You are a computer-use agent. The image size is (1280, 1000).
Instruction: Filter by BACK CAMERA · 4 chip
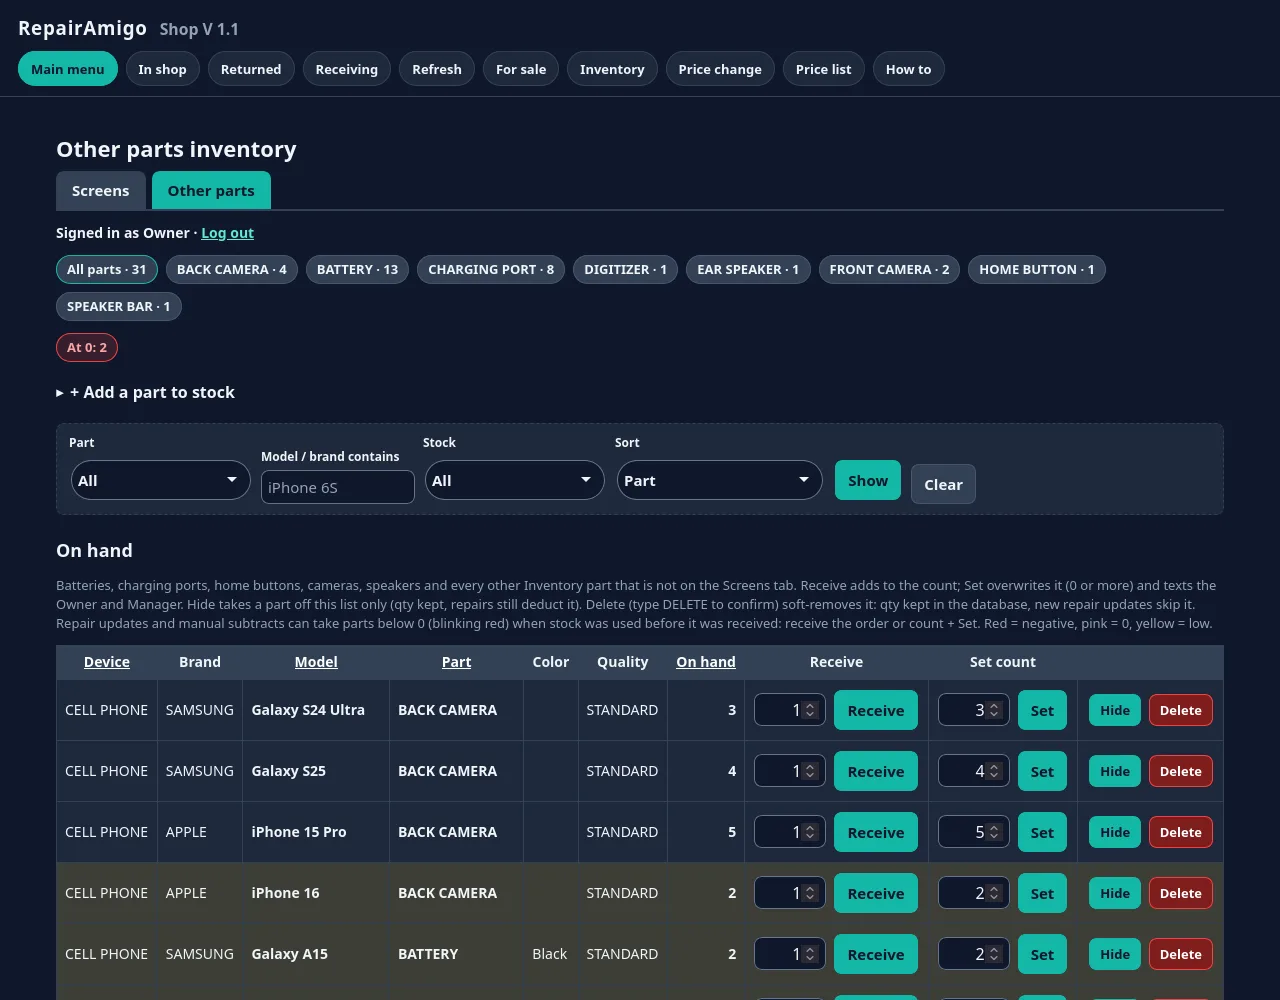[x=232, y=269]
